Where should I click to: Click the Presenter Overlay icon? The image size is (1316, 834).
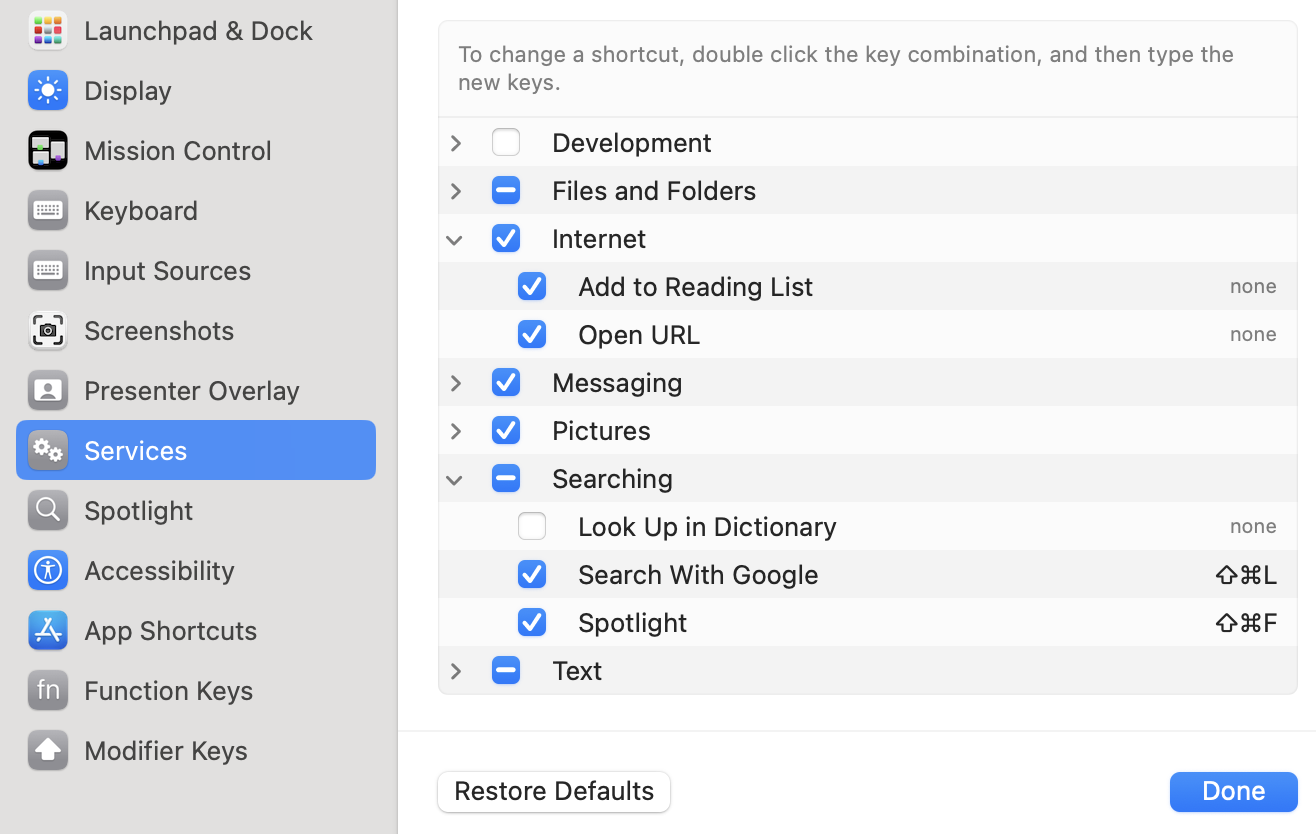point(47,390)
